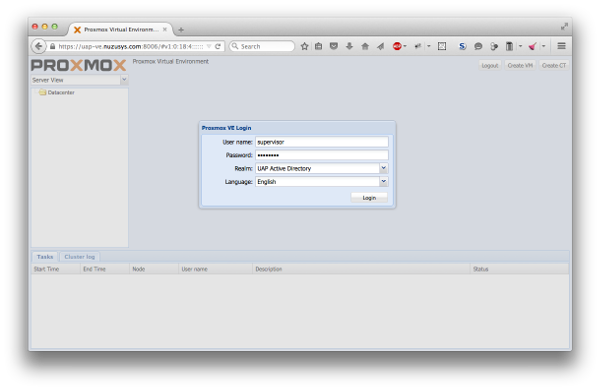Click the pin extension icon
The image size is (600, 390).
click(418, 46)
